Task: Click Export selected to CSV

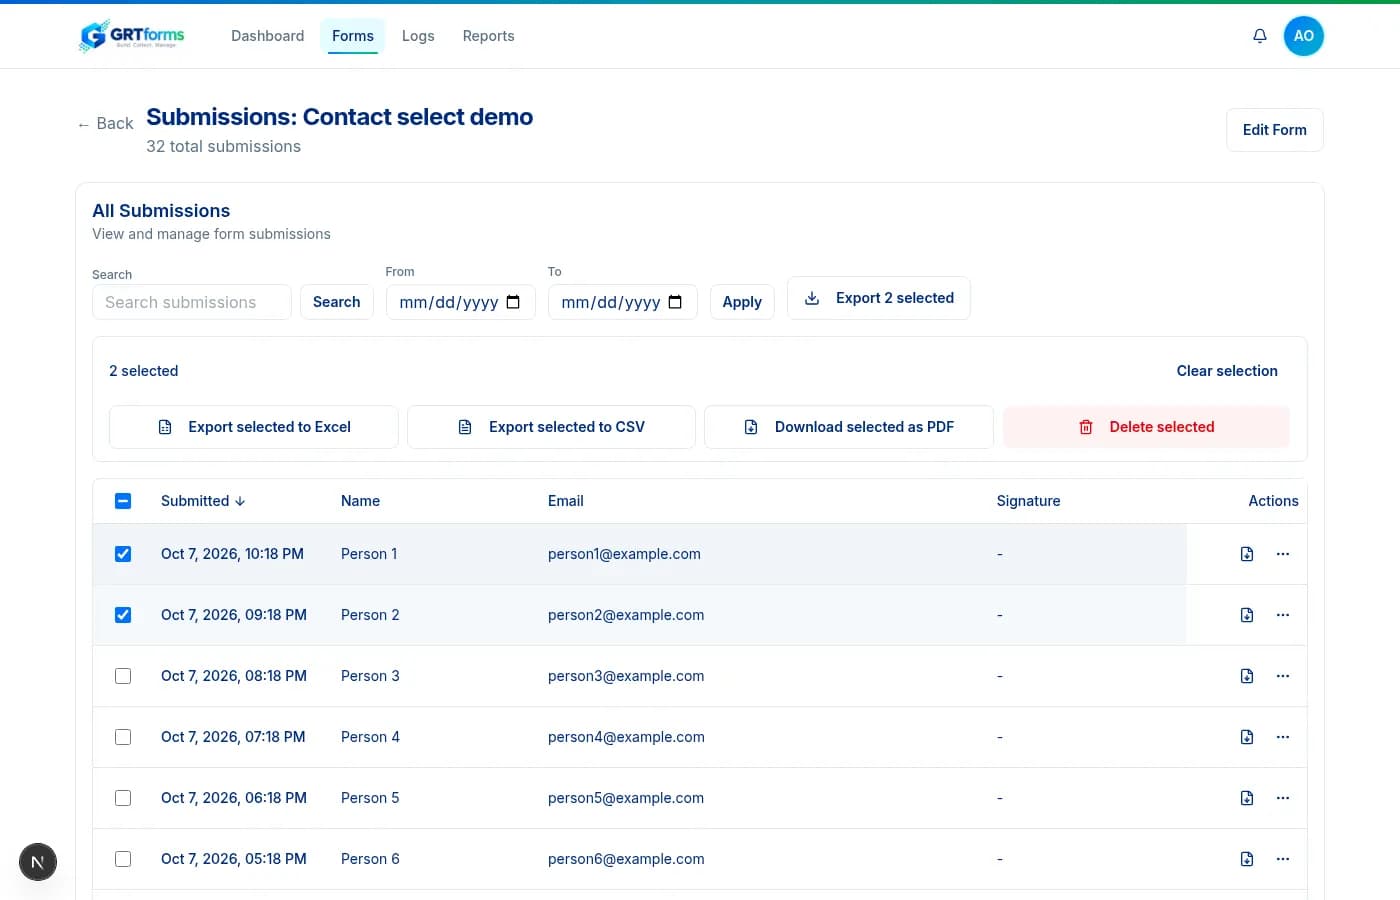Action: [551, 427]
